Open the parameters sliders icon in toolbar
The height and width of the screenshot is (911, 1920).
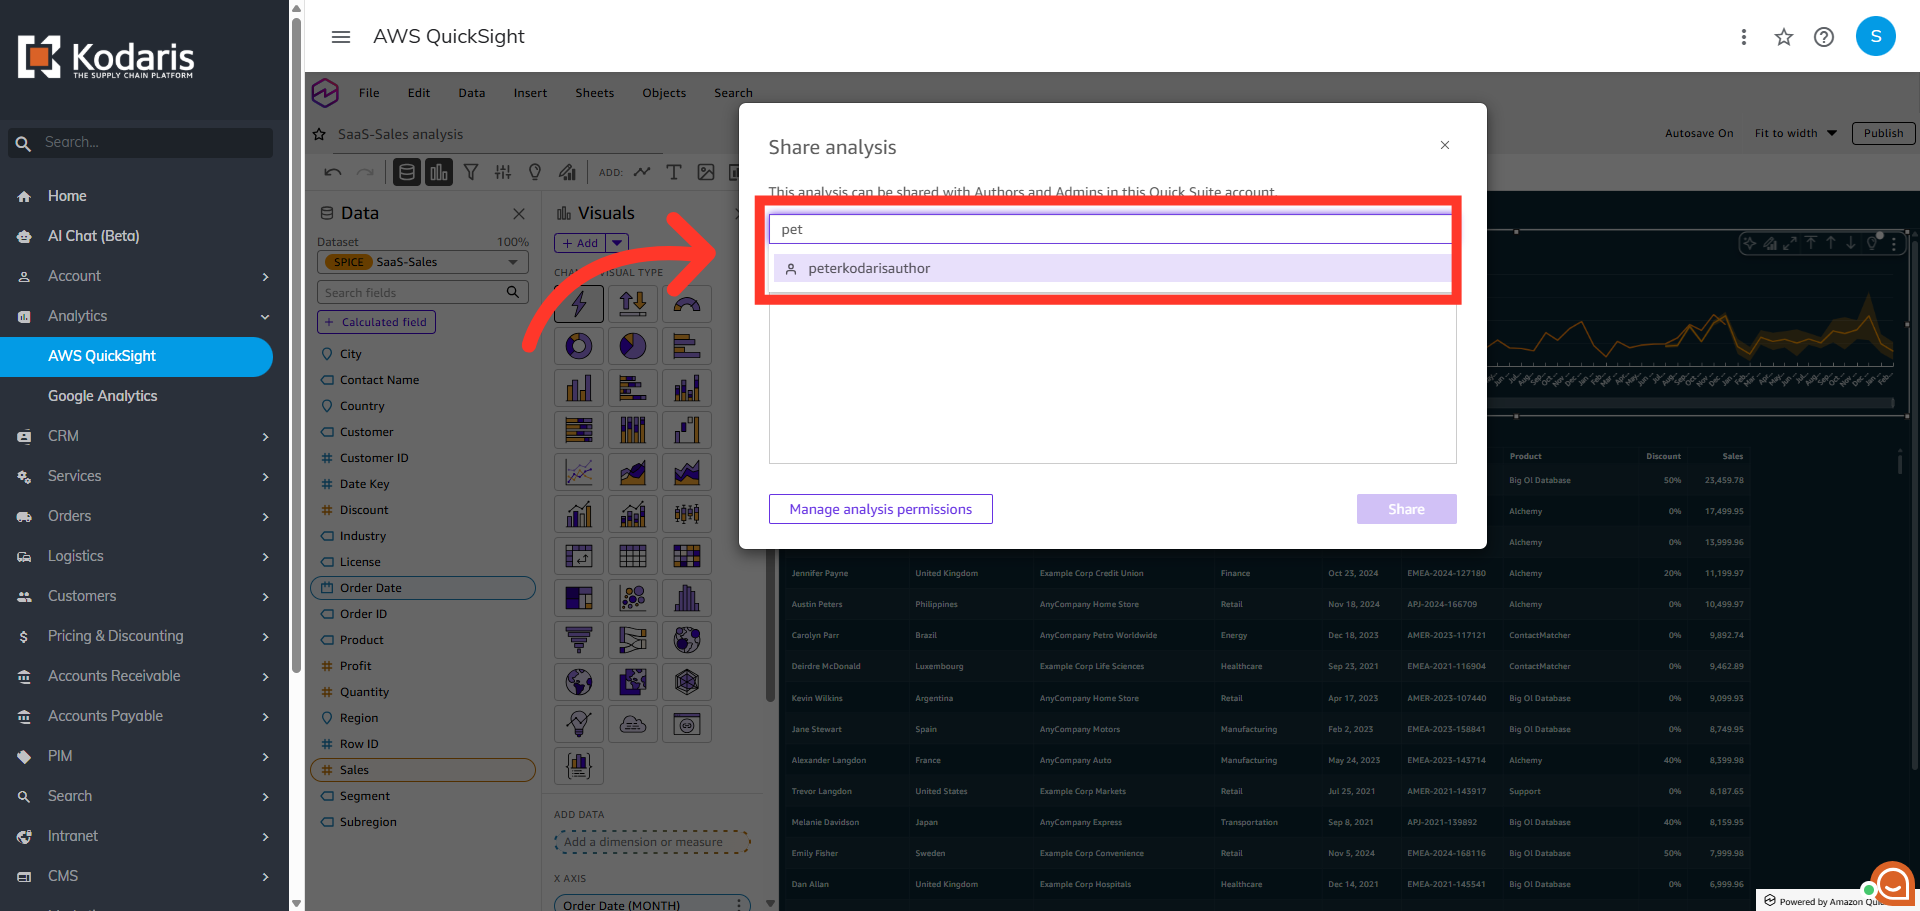(x=503, y=172)
